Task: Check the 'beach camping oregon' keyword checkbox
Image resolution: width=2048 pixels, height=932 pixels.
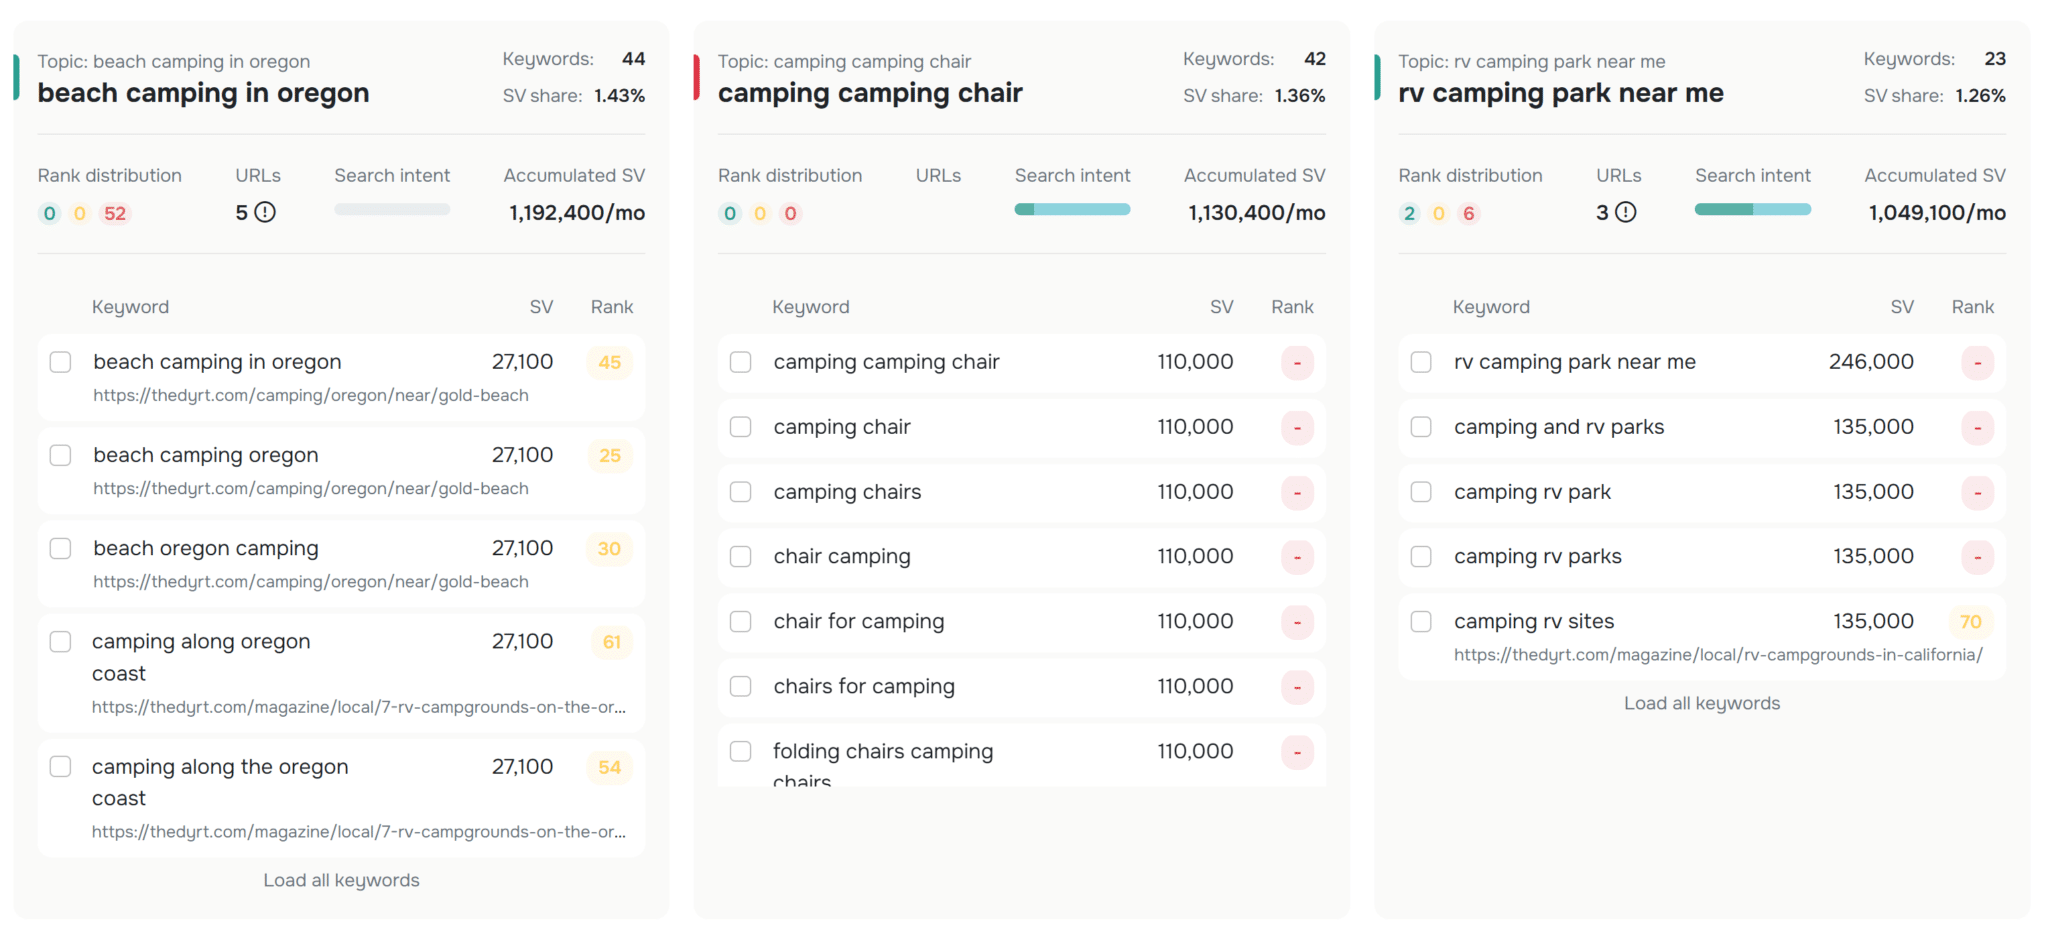Action: (x=61, y=456)
